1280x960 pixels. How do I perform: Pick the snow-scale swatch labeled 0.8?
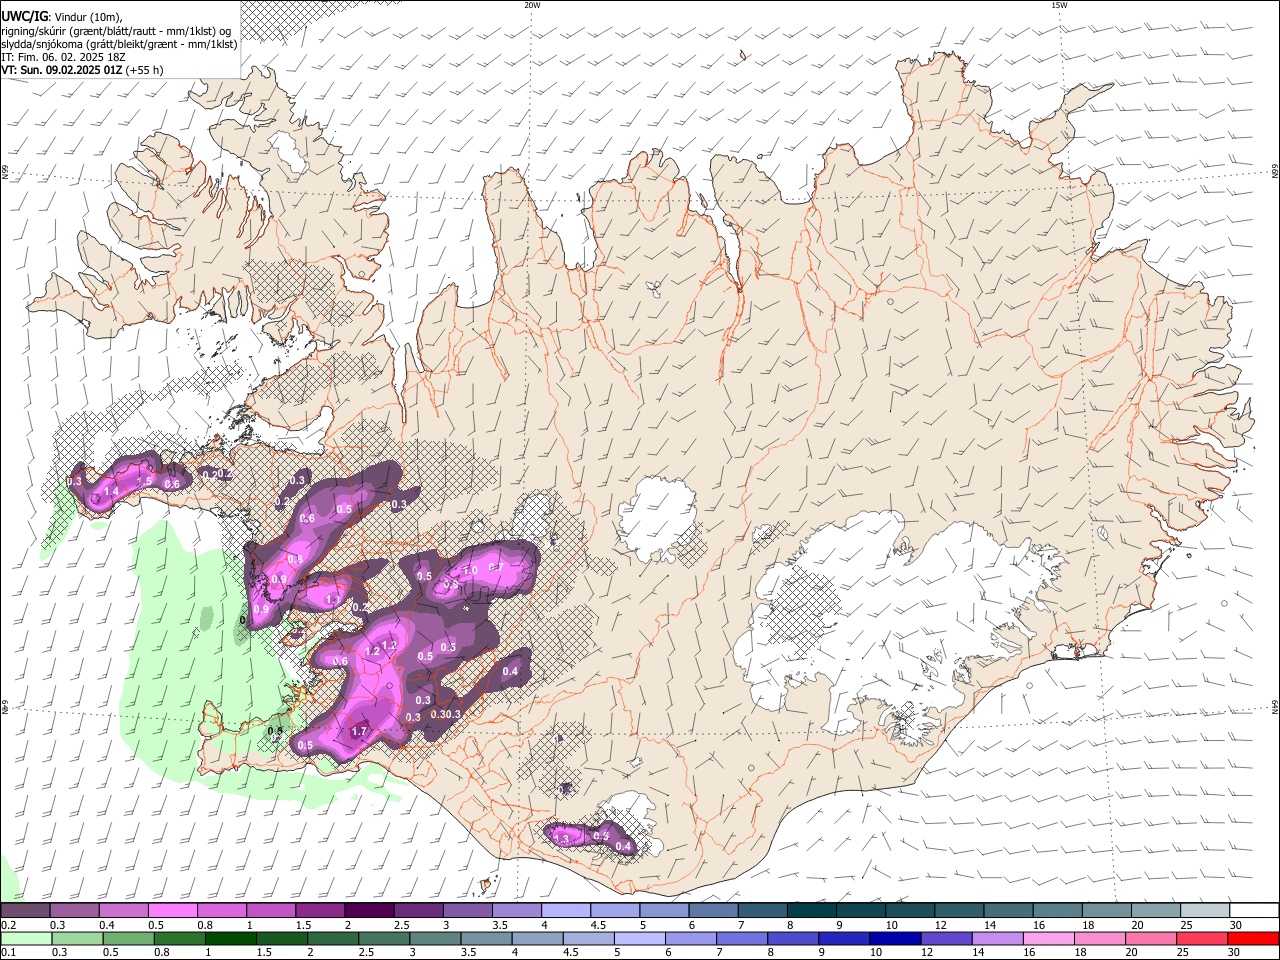221,910
